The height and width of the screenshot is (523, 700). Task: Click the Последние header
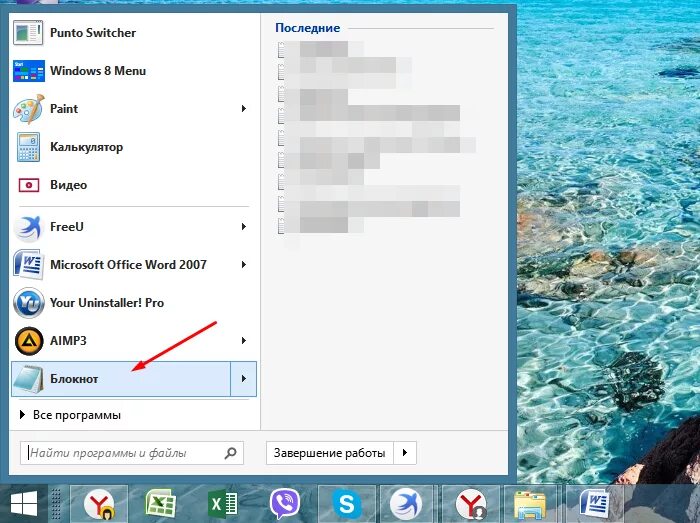308,28
